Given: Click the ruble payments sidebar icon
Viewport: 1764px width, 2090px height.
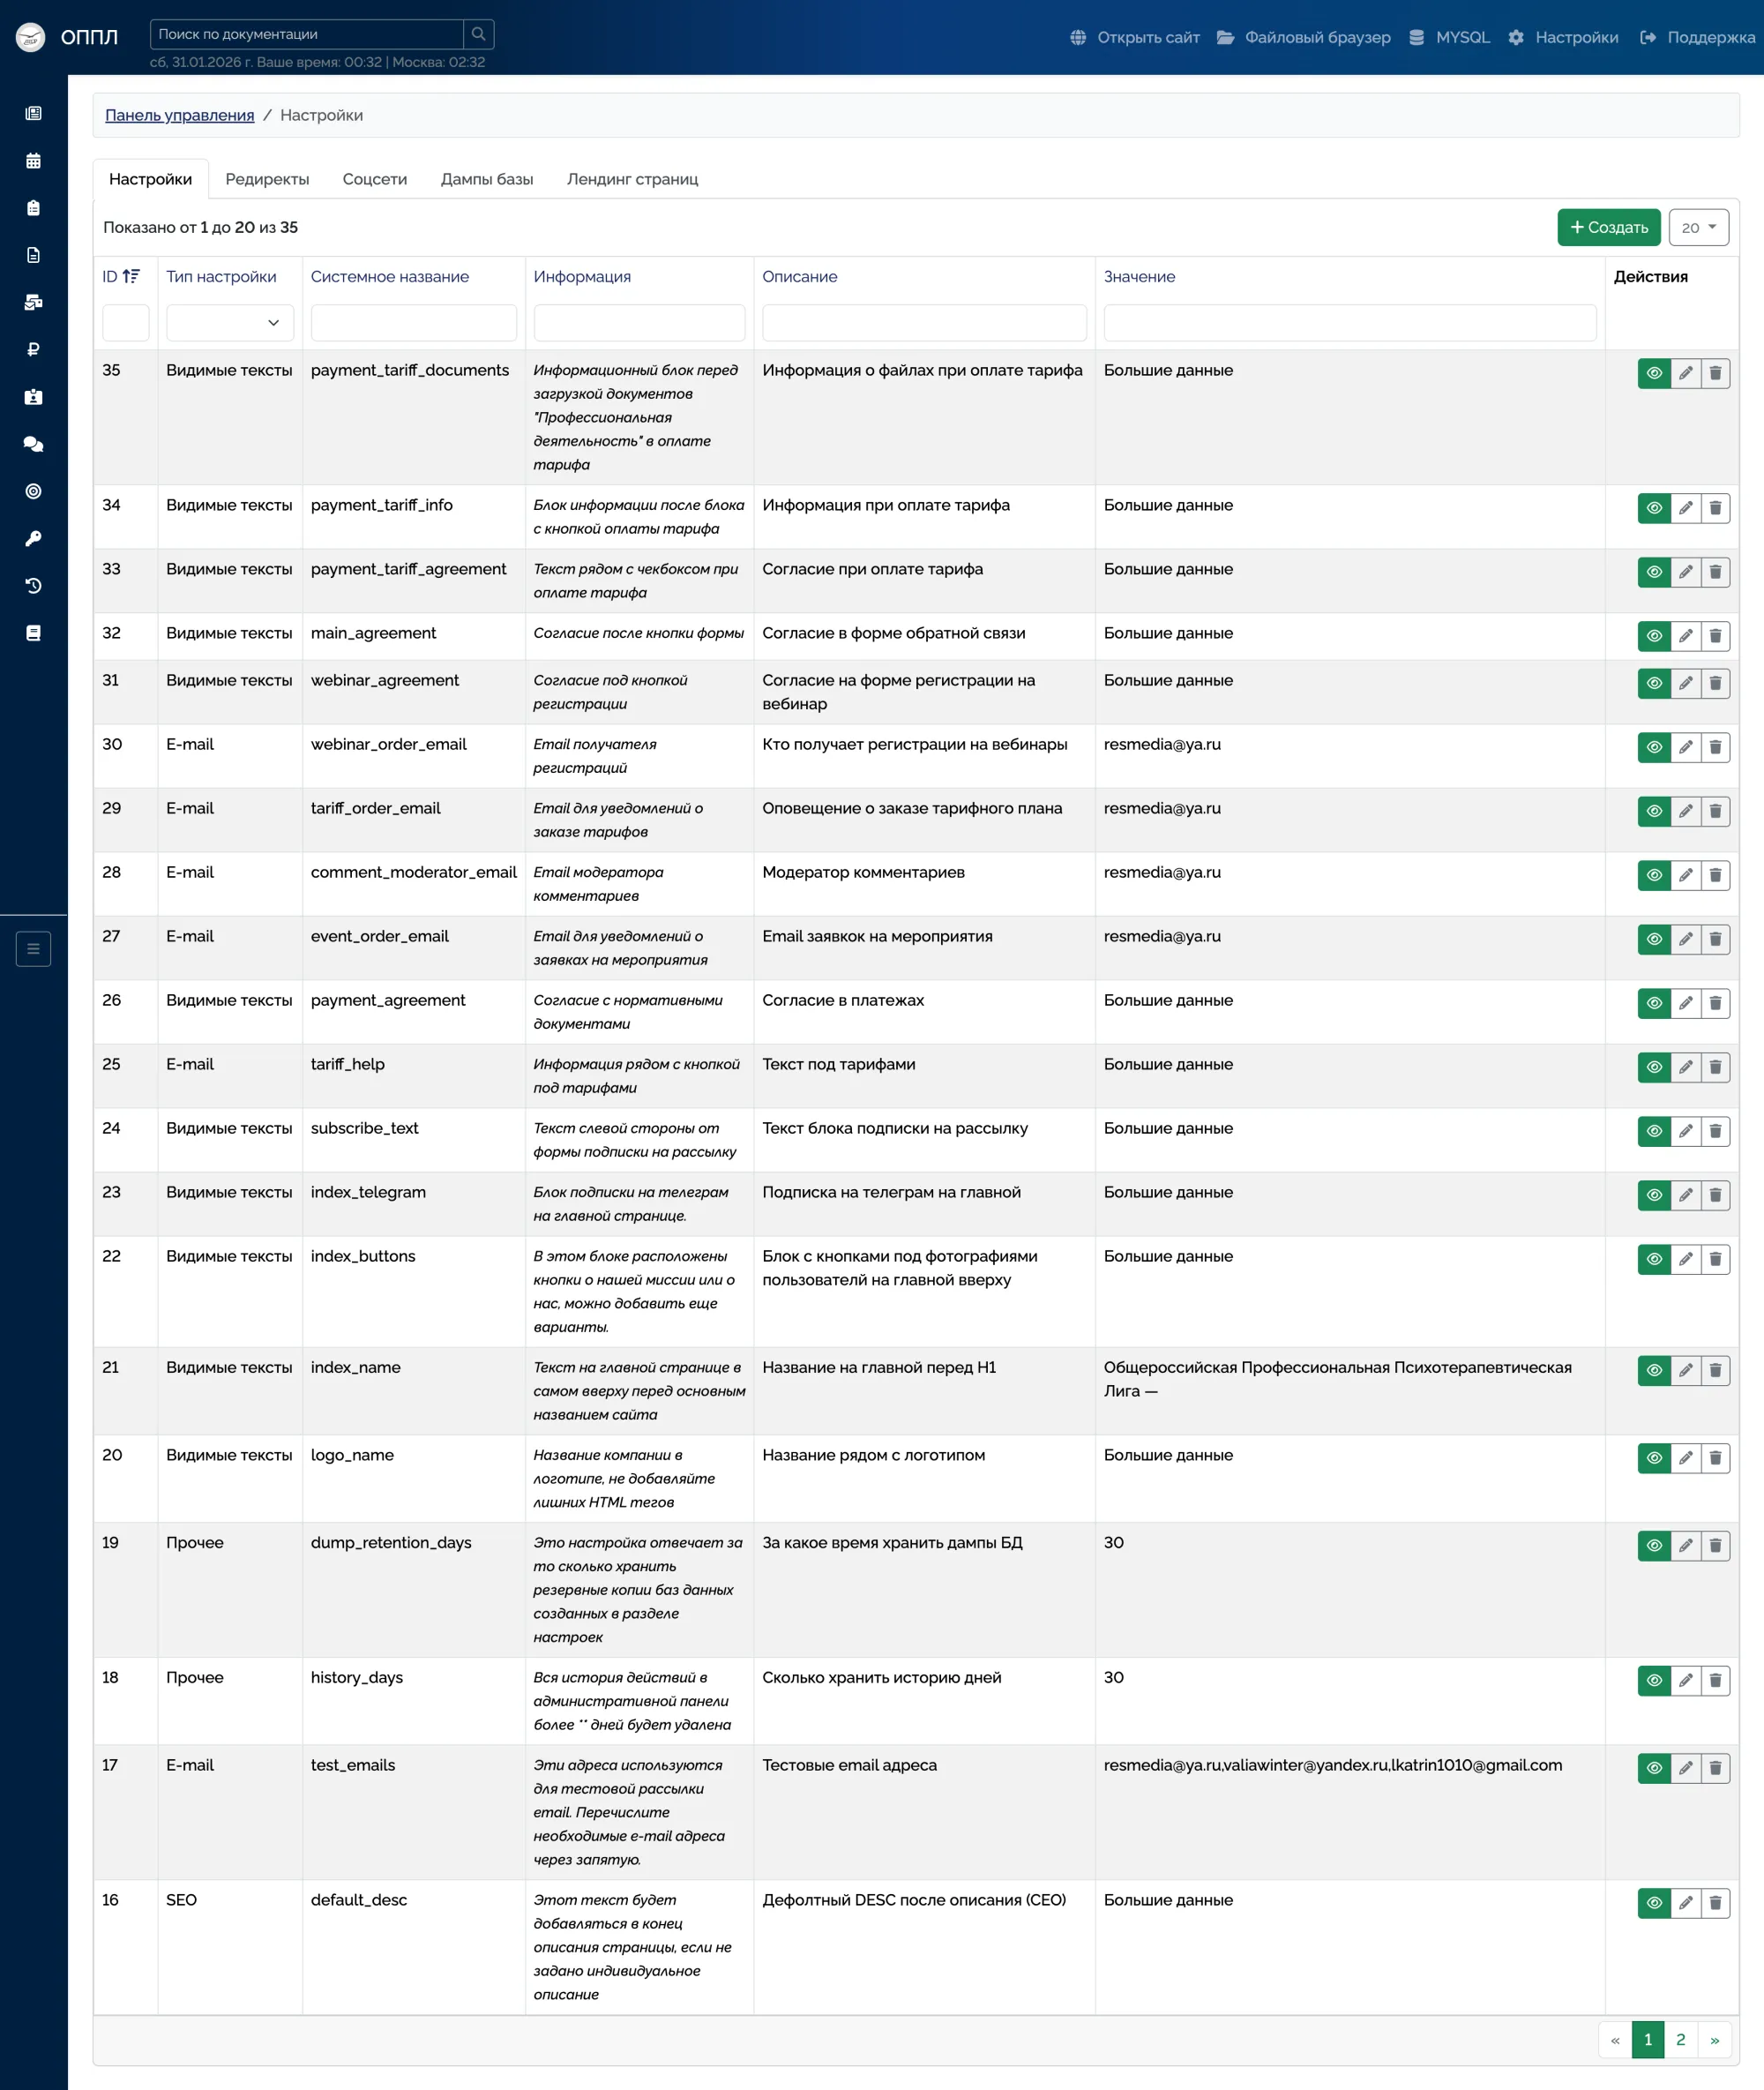Looking at the screenshot, I should tap(33, 350).
